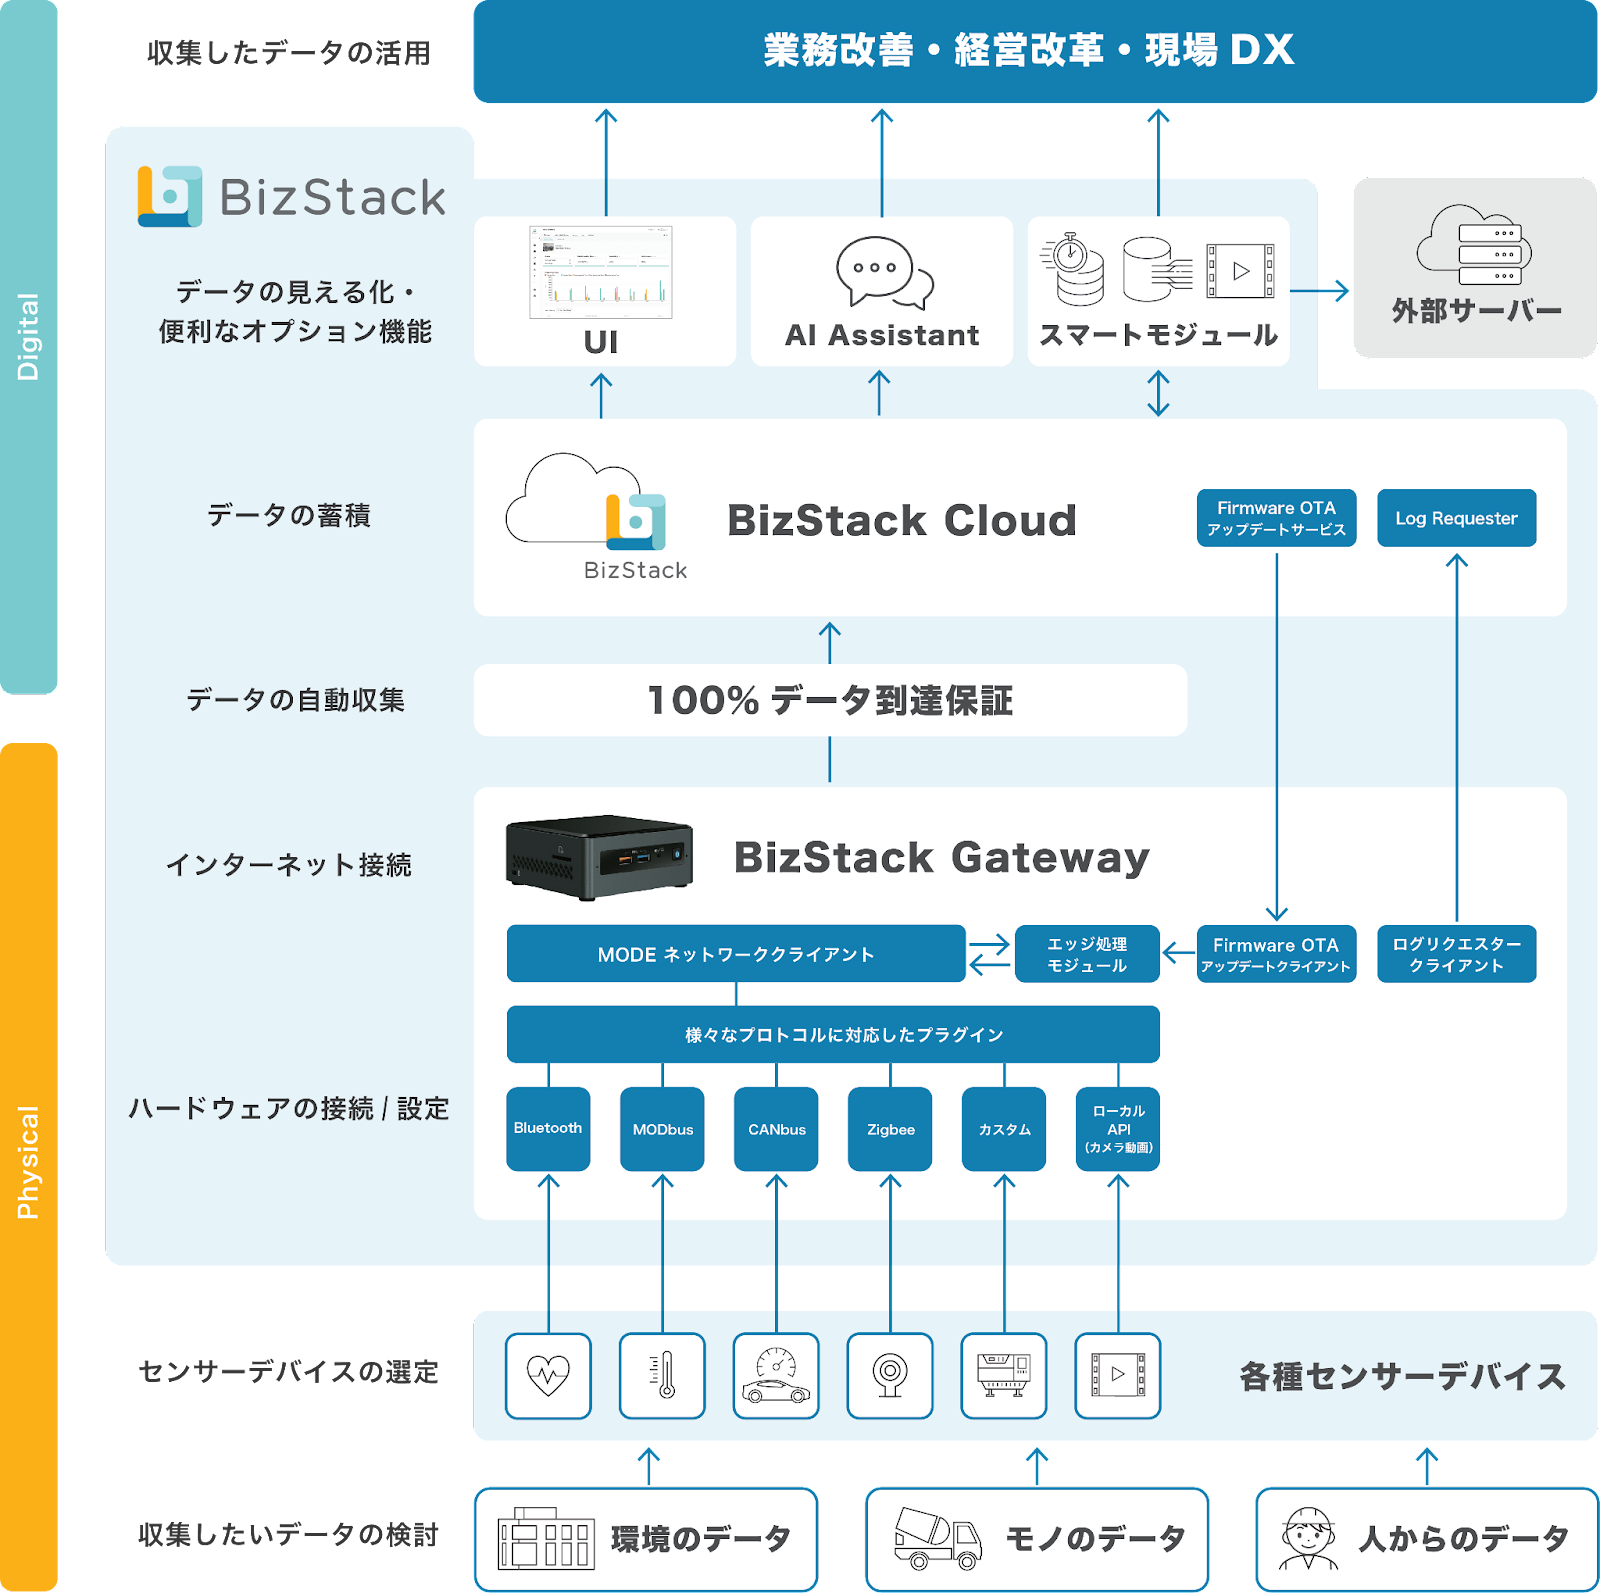Select the industrial machine sensor icon
The height and width of the screenshot is (1593, 1600).
(x=1004, y=1375)
